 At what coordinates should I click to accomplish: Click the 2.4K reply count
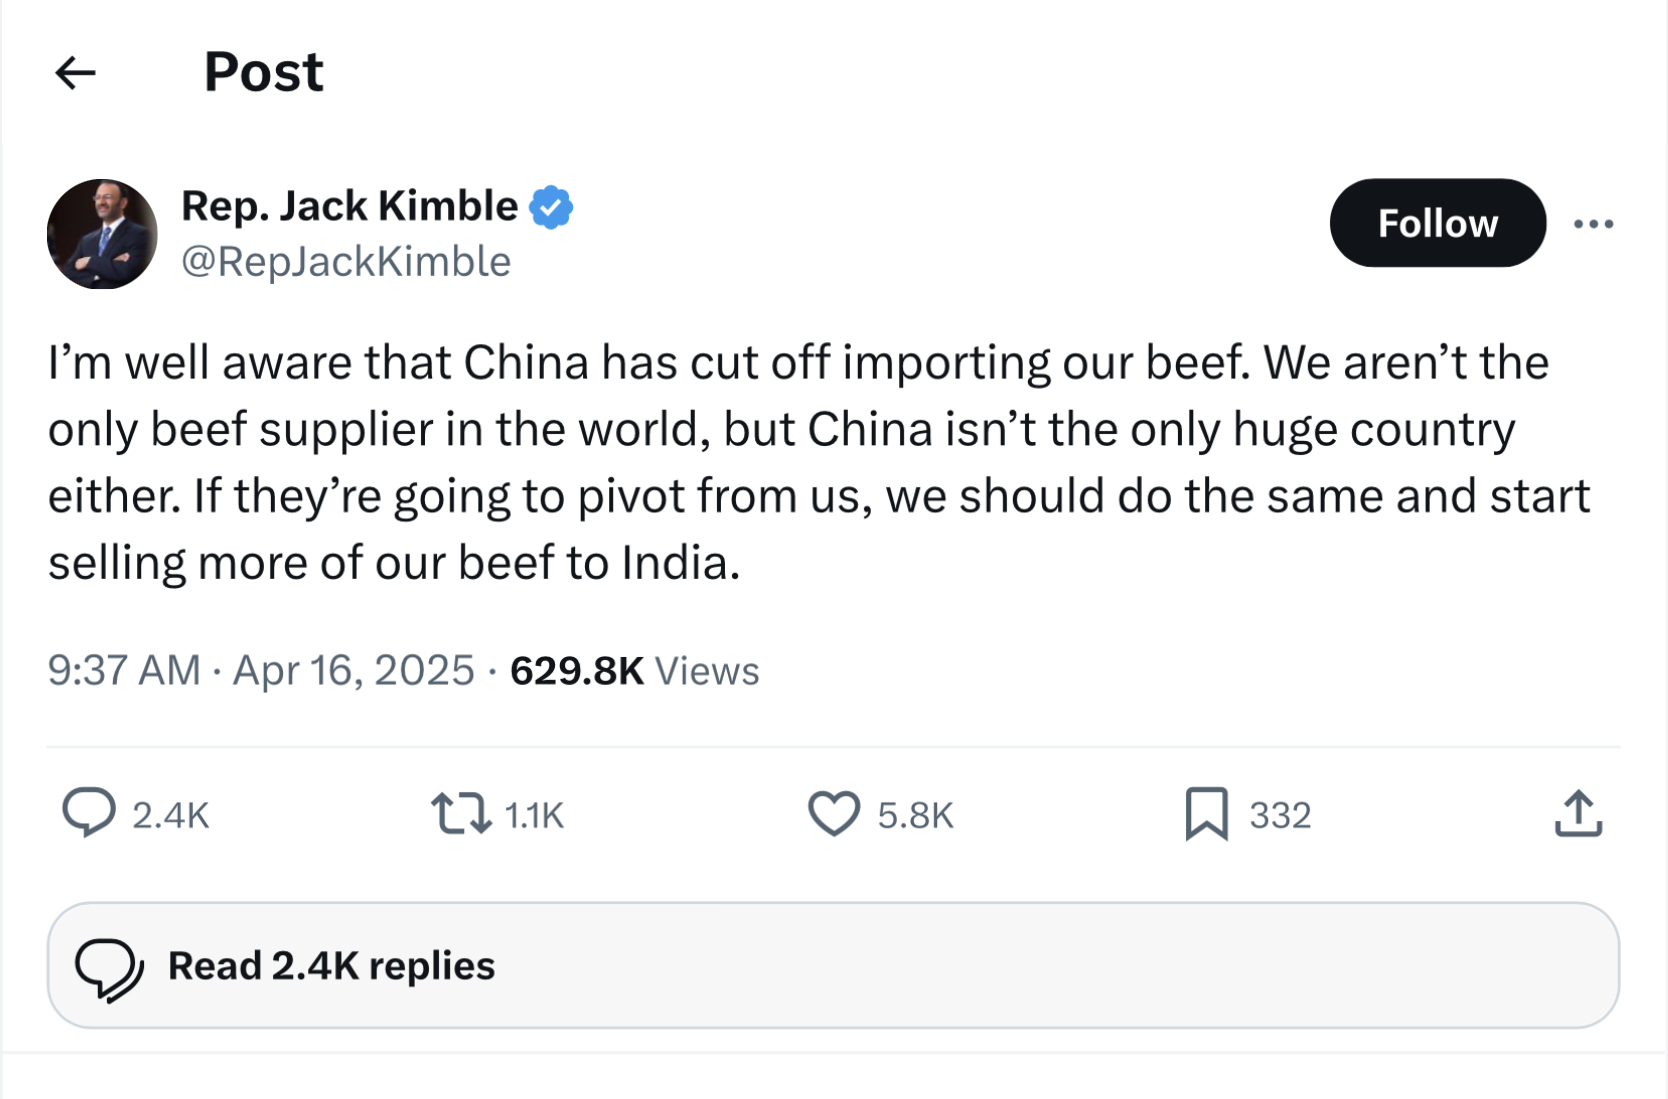171,816
